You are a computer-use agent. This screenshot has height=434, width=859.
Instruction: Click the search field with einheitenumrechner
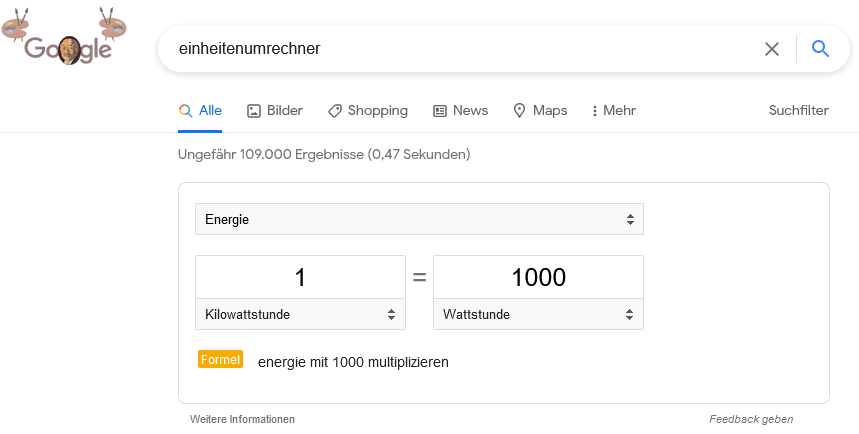(x=460, y=49)
